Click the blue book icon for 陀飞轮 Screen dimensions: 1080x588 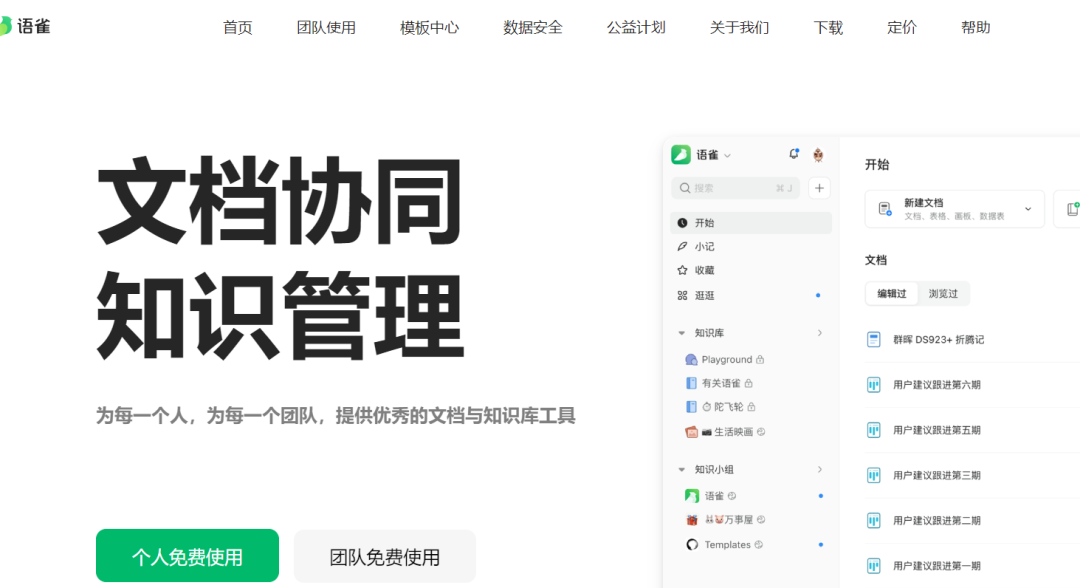point(691,407)
